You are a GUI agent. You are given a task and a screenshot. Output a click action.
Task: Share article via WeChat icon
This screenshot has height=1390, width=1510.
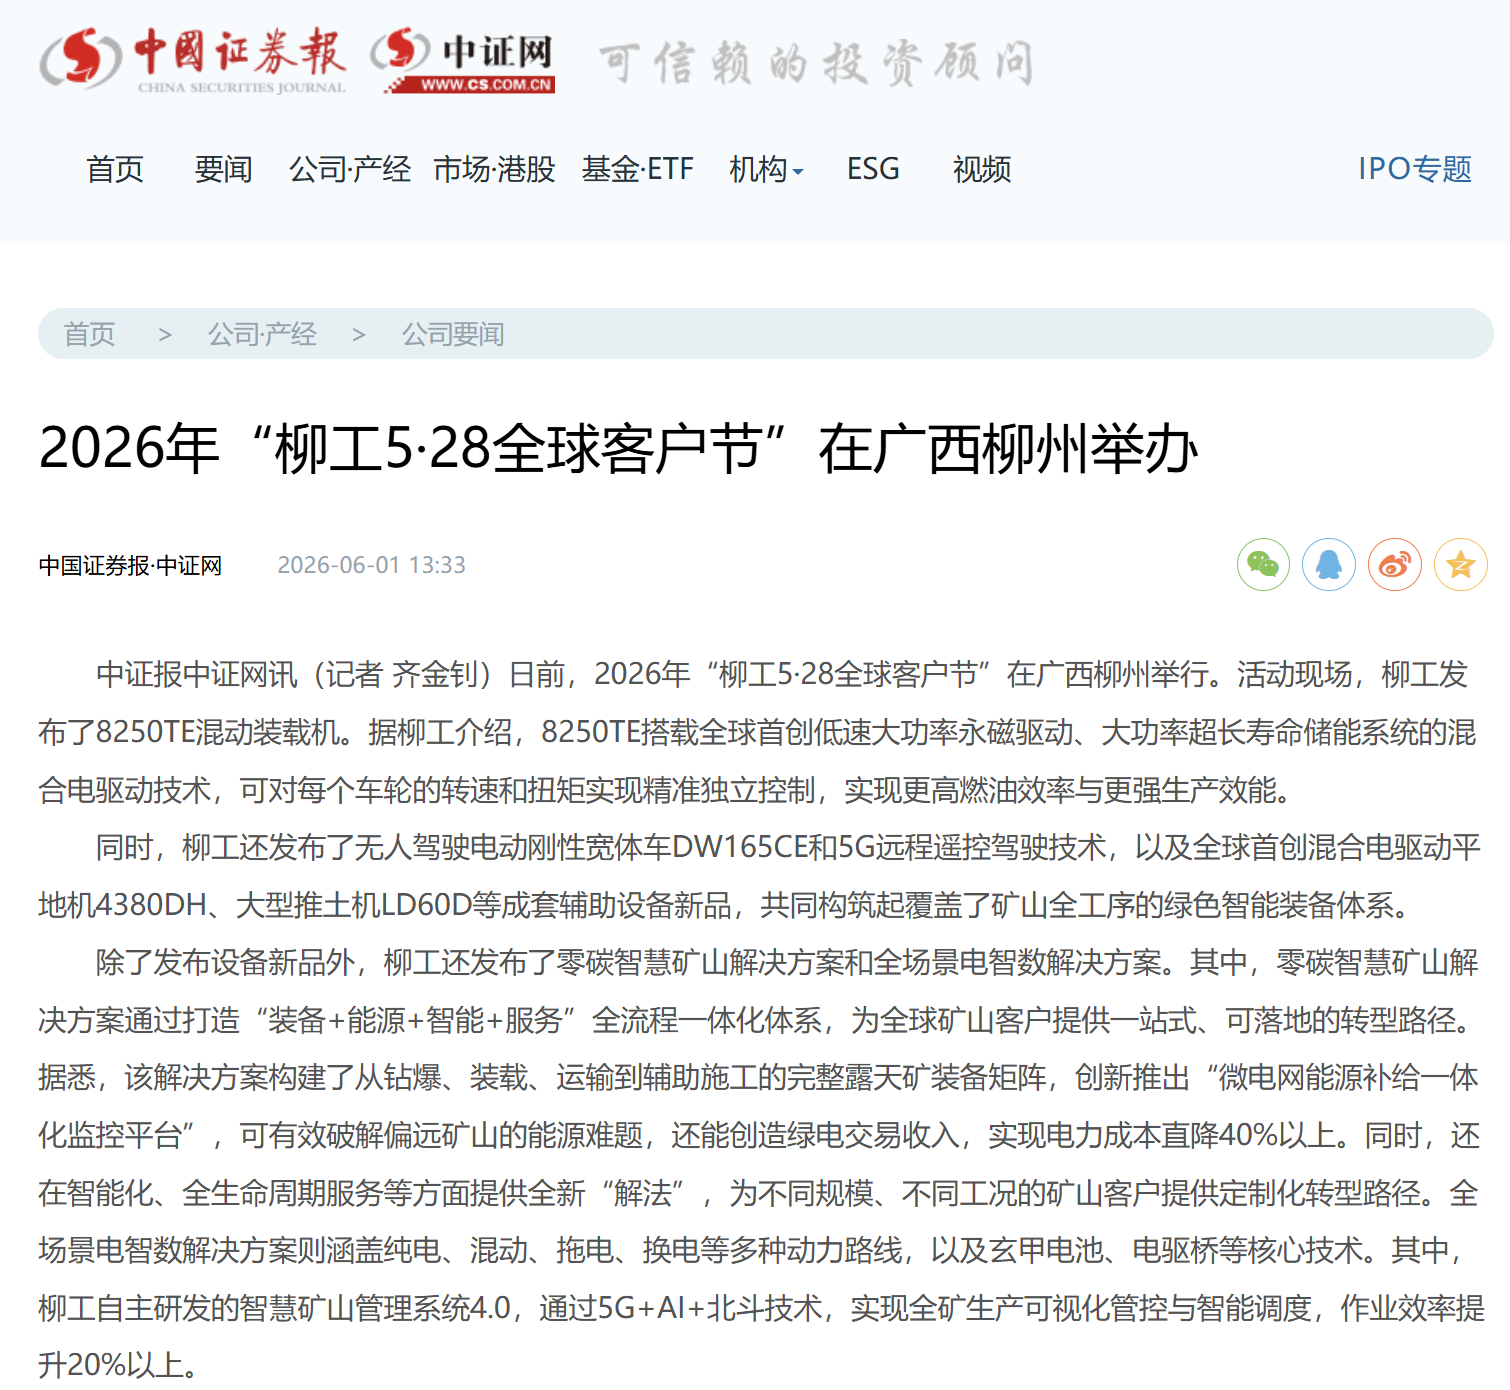[1263, 565]
